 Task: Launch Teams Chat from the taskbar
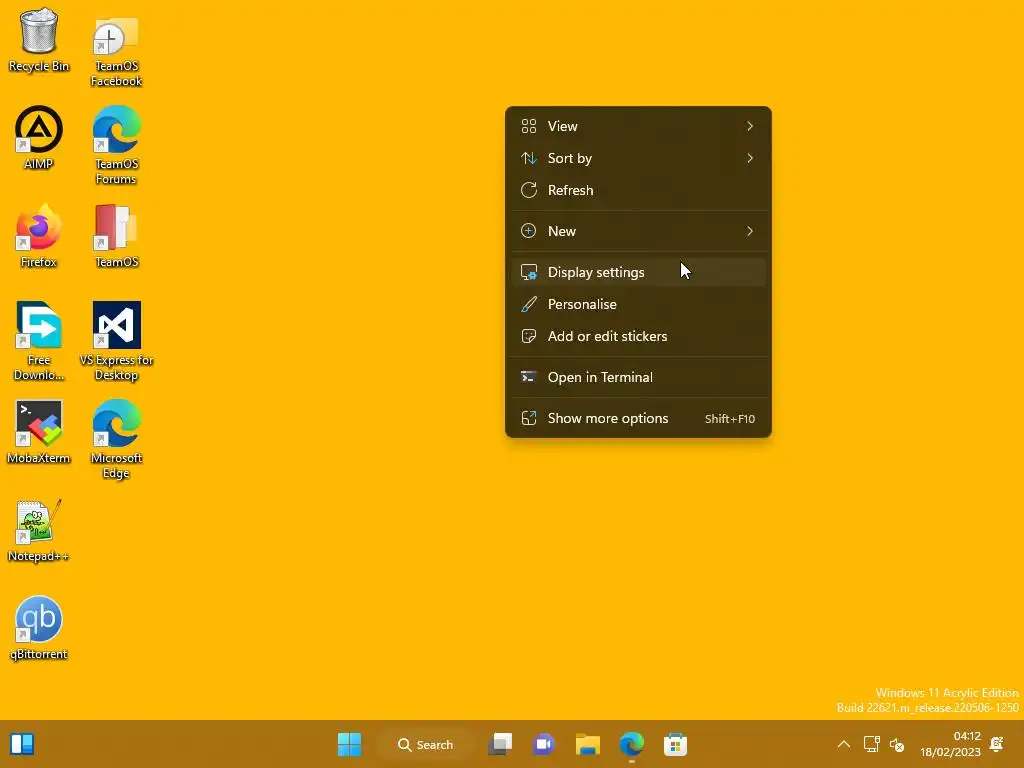pyautogui.click(x=544, y=744)
